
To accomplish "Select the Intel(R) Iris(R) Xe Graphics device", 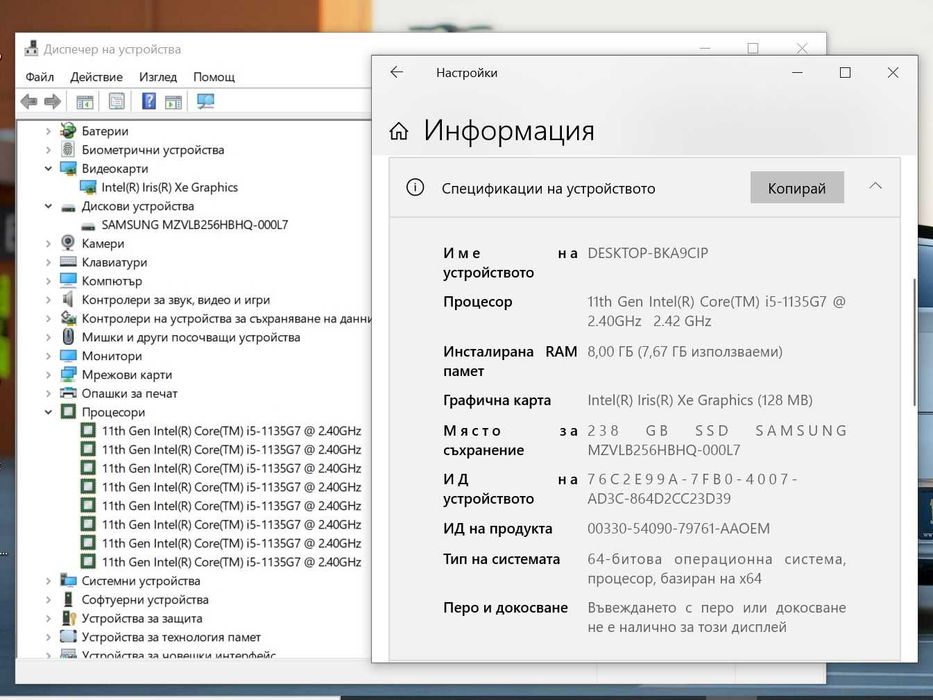I will [169, 188].
